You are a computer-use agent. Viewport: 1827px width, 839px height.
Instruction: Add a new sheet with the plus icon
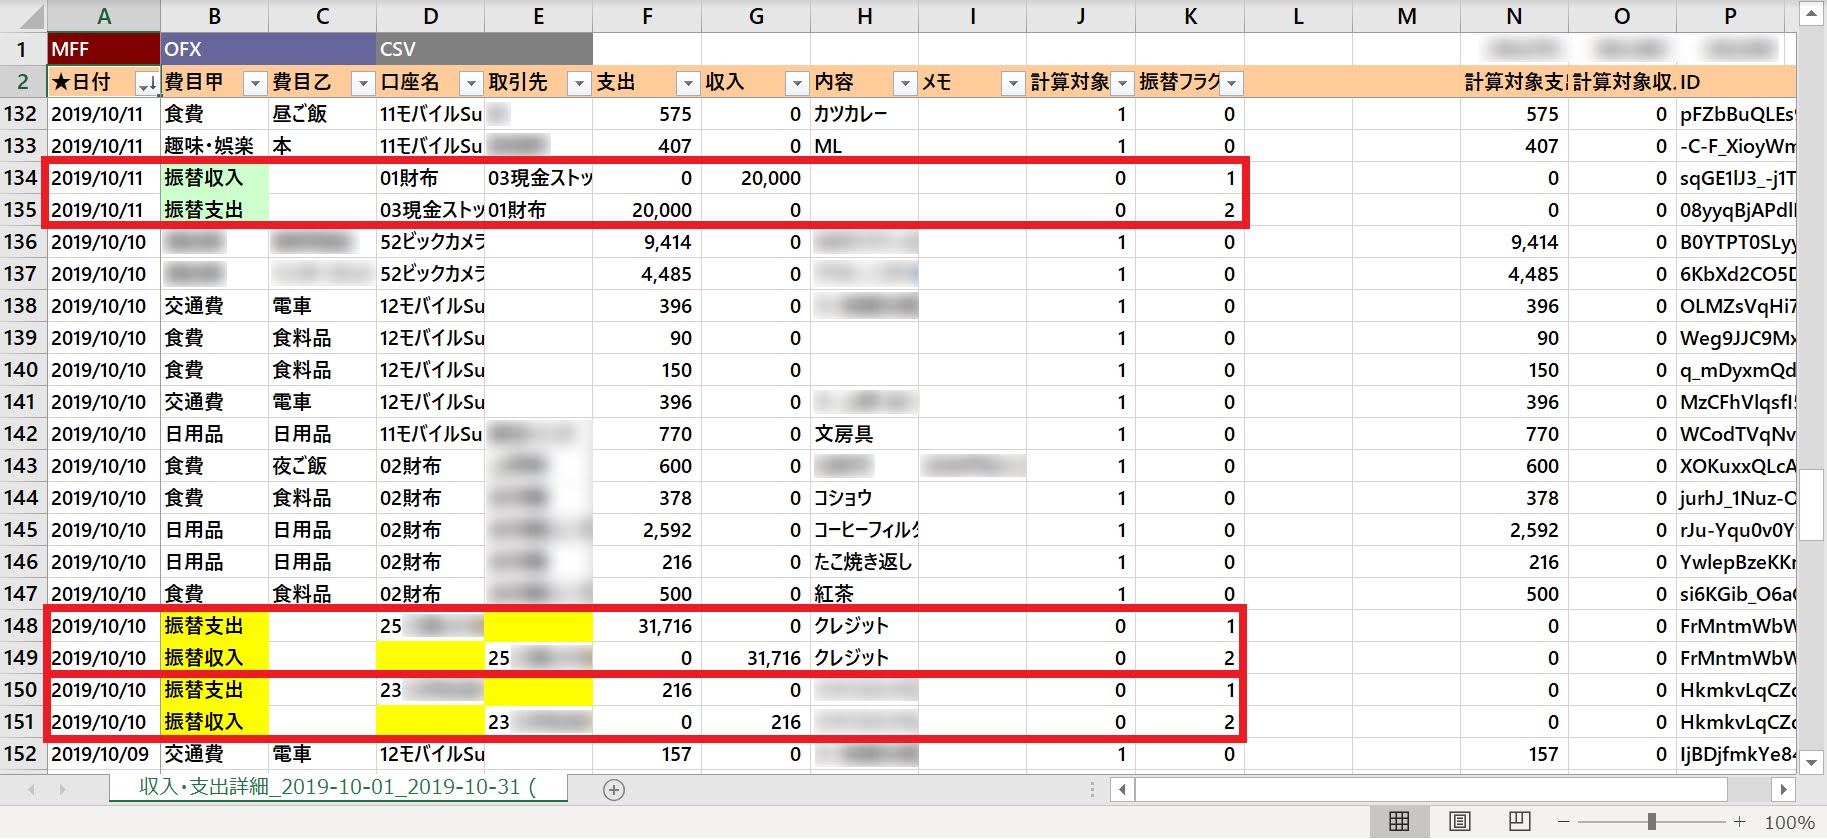tap(614, 790)
